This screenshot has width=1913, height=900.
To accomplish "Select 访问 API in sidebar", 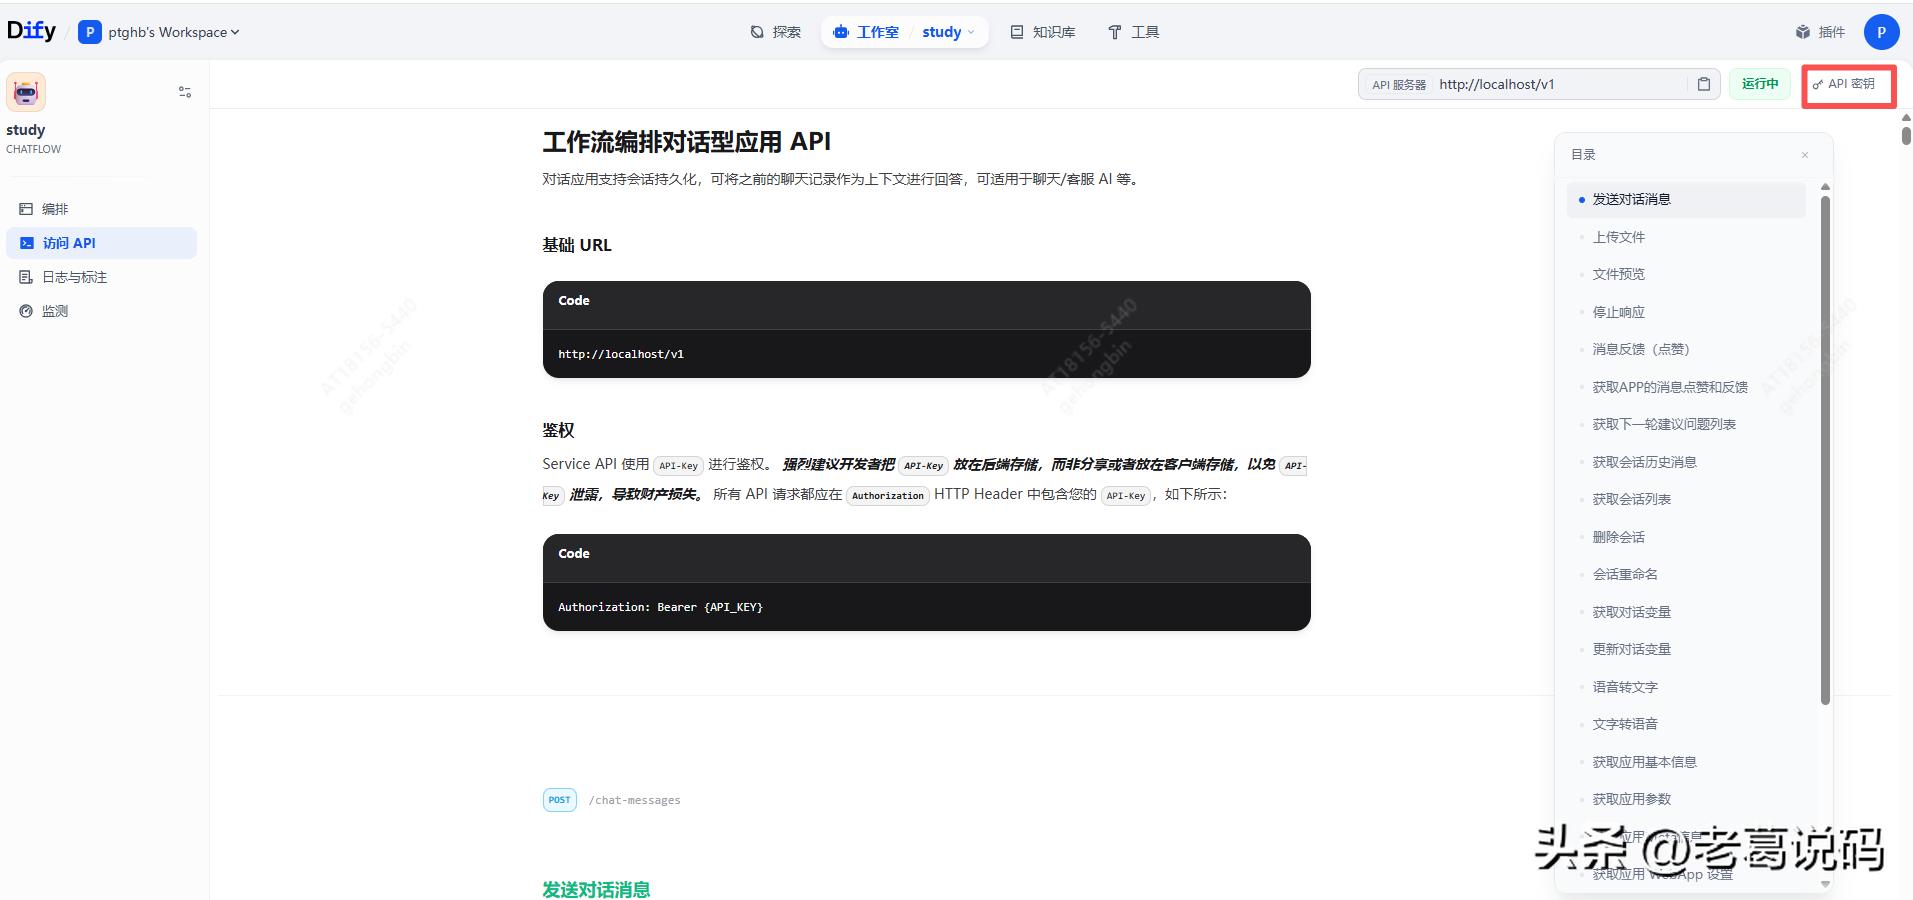I will pos(101,243).
